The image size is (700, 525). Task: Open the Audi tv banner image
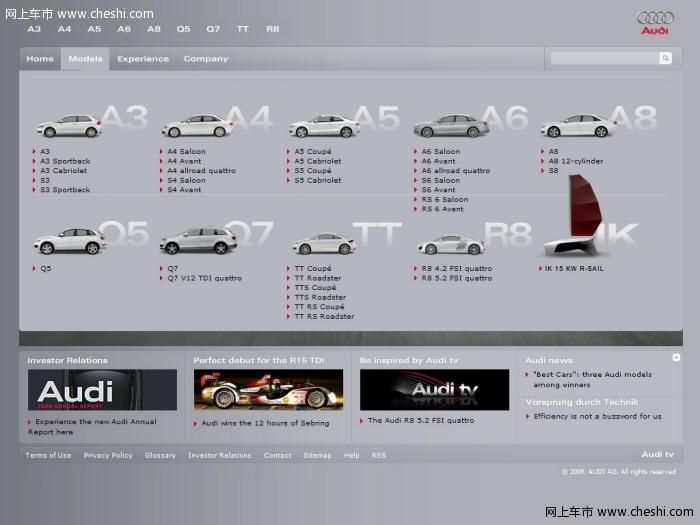point(434,390)
